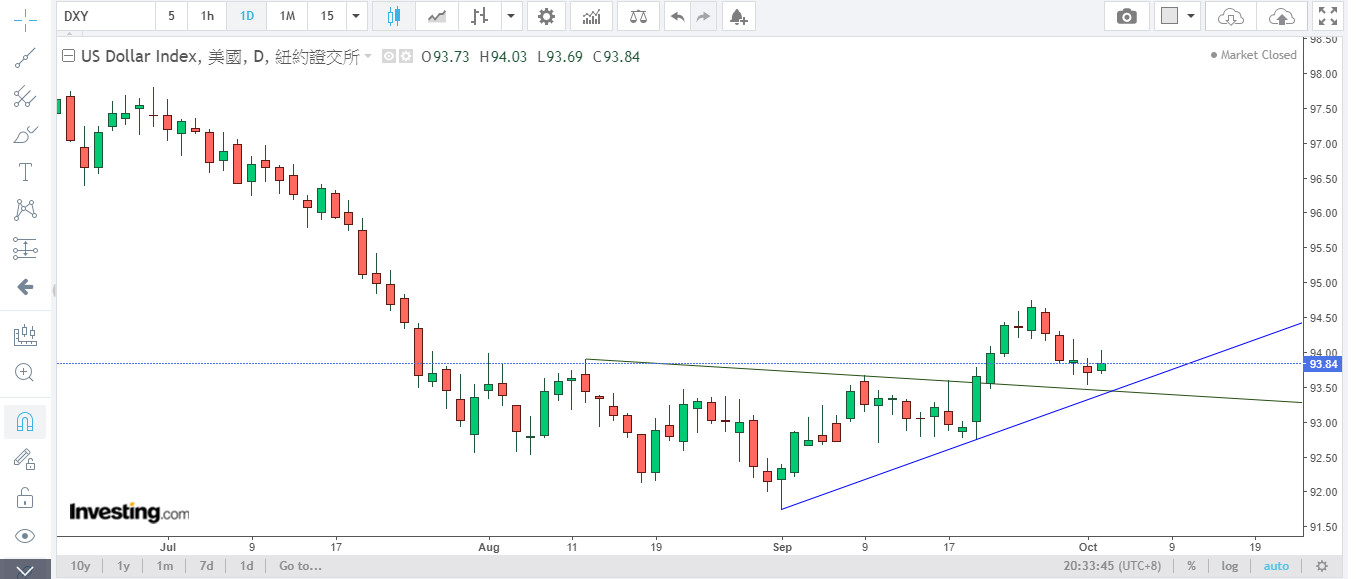Save chart layout to cloud
Screen dimensions: 1365x579
1281,16
